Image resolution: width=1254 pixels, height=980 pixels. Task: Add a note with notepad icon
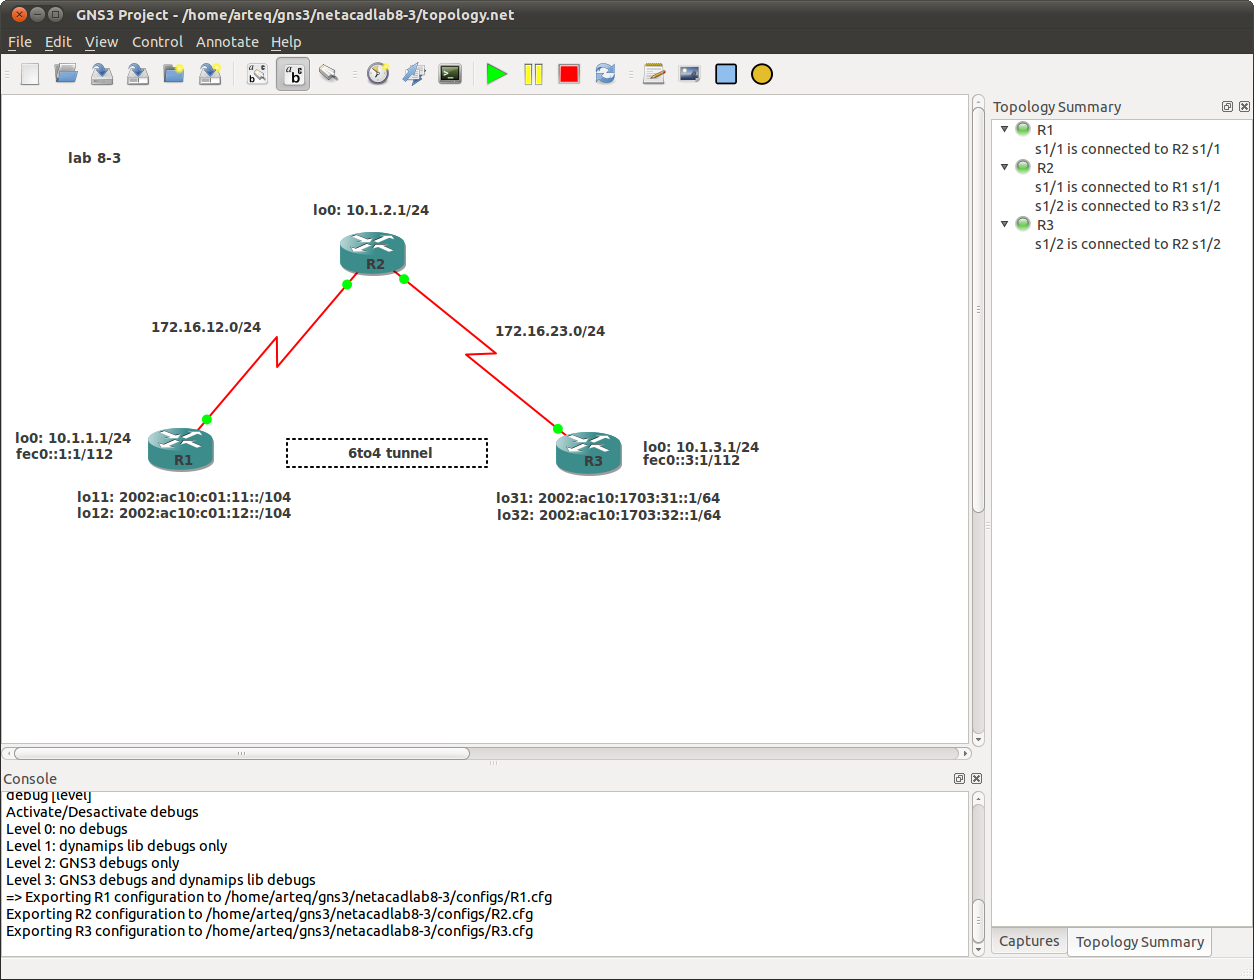tap(654, 74)
